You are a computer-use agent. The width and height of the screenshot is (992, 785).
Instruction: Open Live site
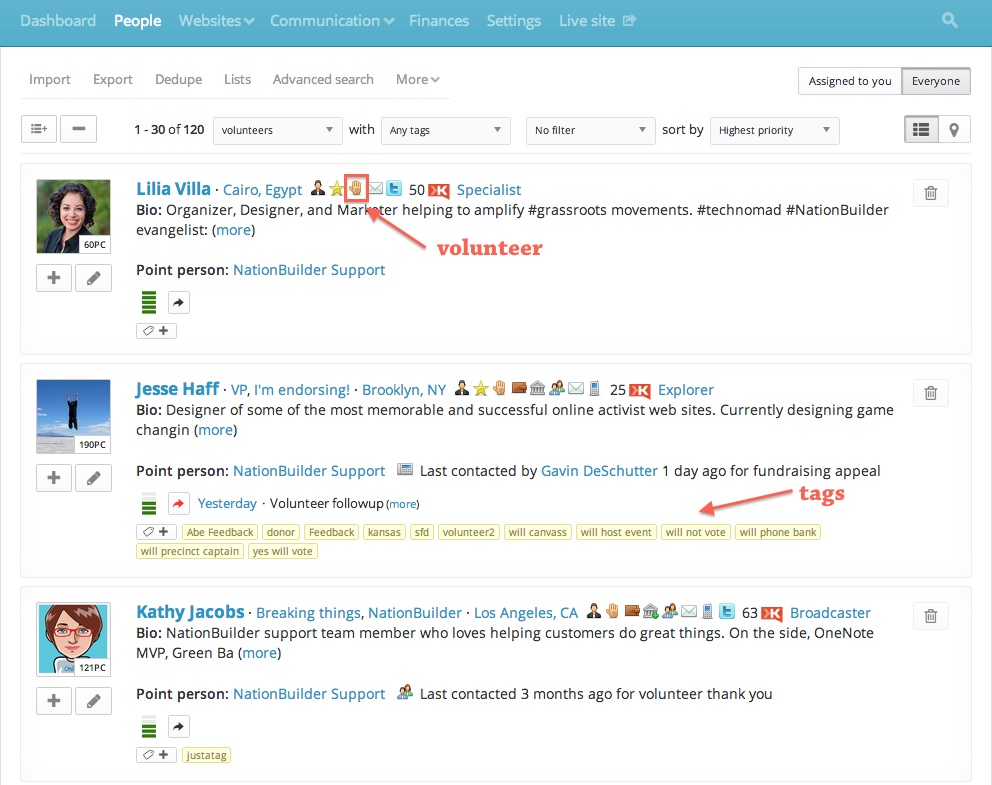click(597, 21)
